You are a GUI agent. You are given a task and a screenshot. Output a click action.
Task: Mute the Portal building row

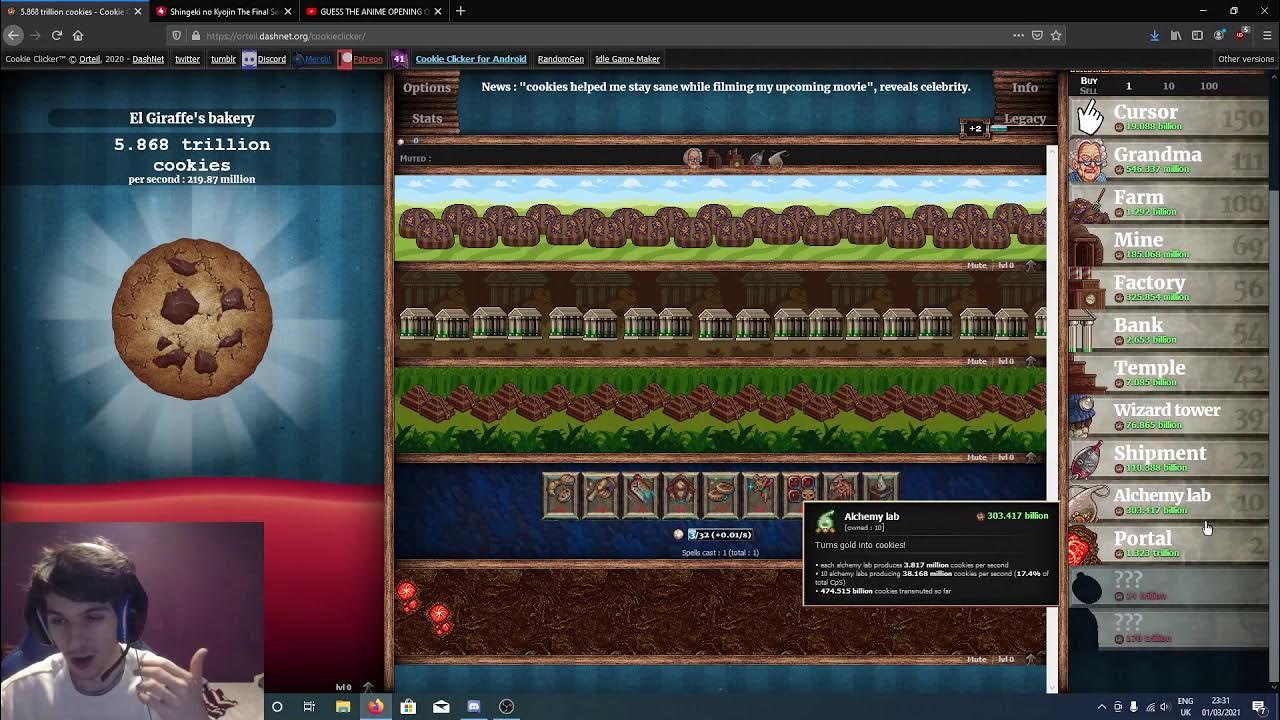pyautogui.click(x=976, y=660)
